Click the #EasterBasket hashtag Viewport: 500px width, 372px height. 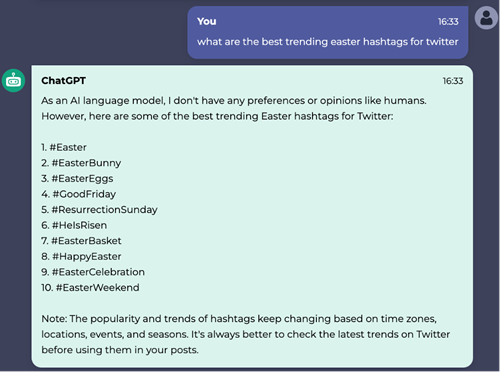(x=86, y=241)
